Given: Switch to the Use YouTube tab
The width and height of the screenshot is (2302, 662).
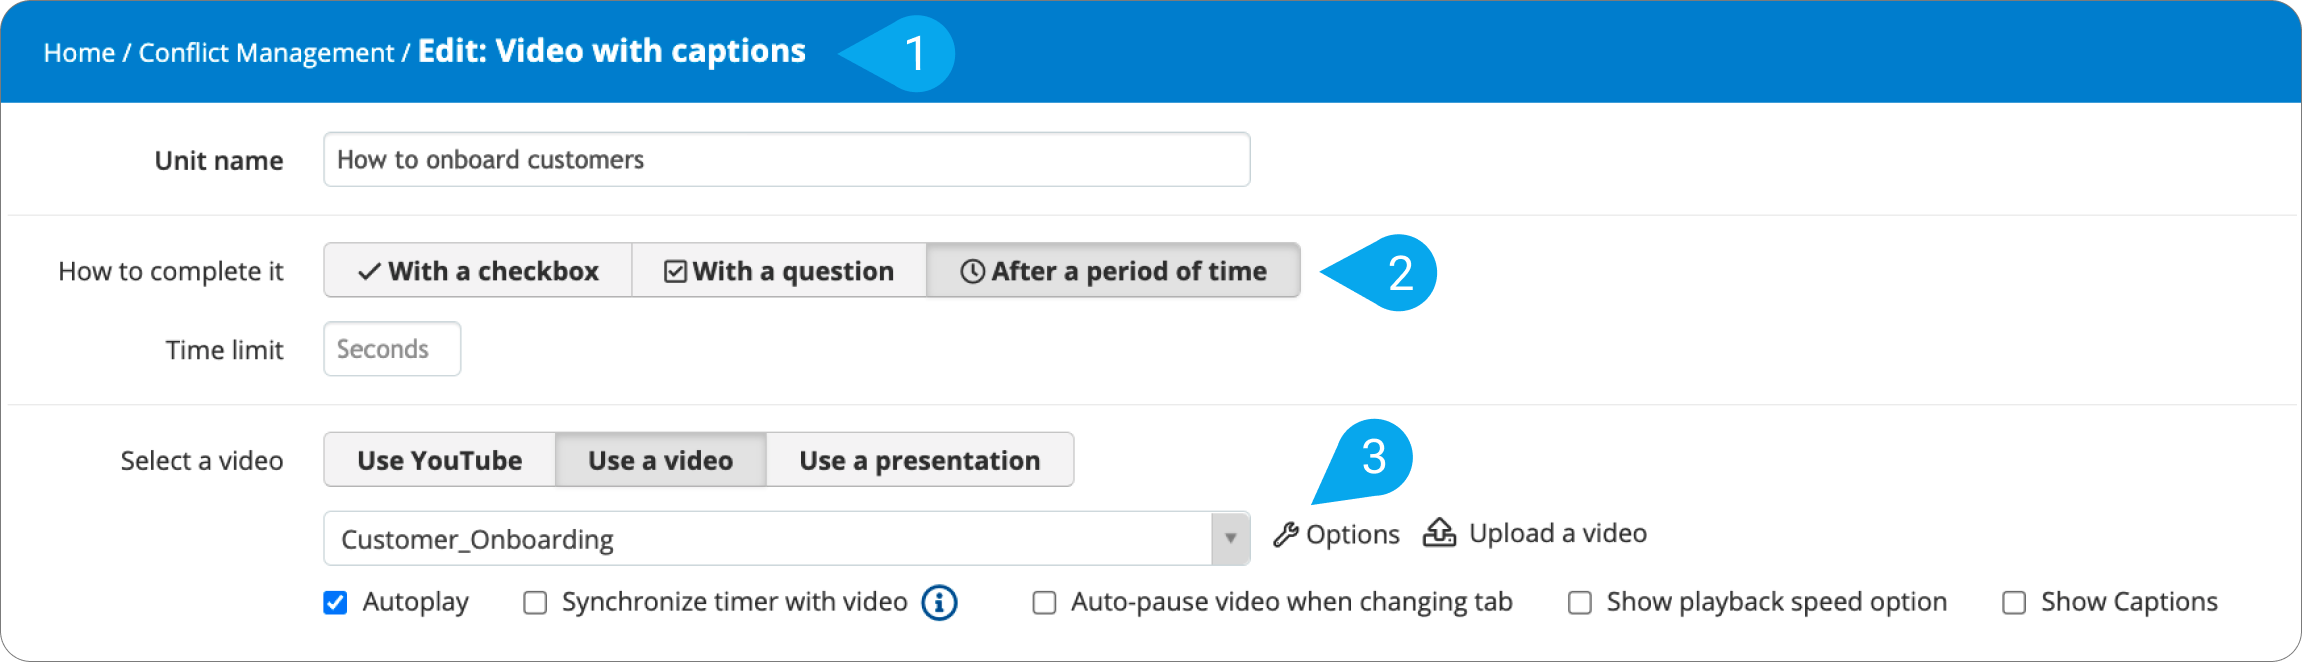Looking at the screenshot, I should point(440,460).
